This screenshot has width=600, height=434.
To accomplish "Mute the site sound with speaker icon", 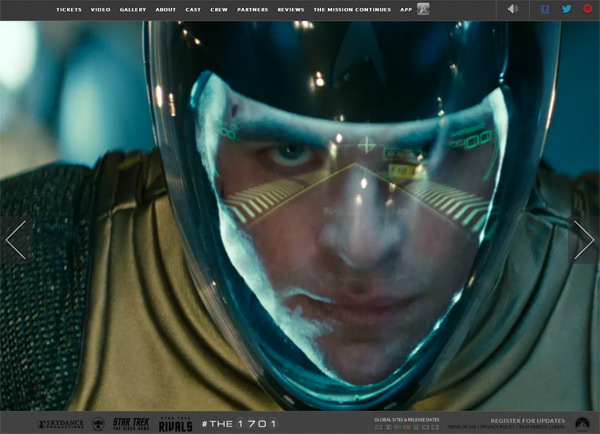I will tap(512, 9).
